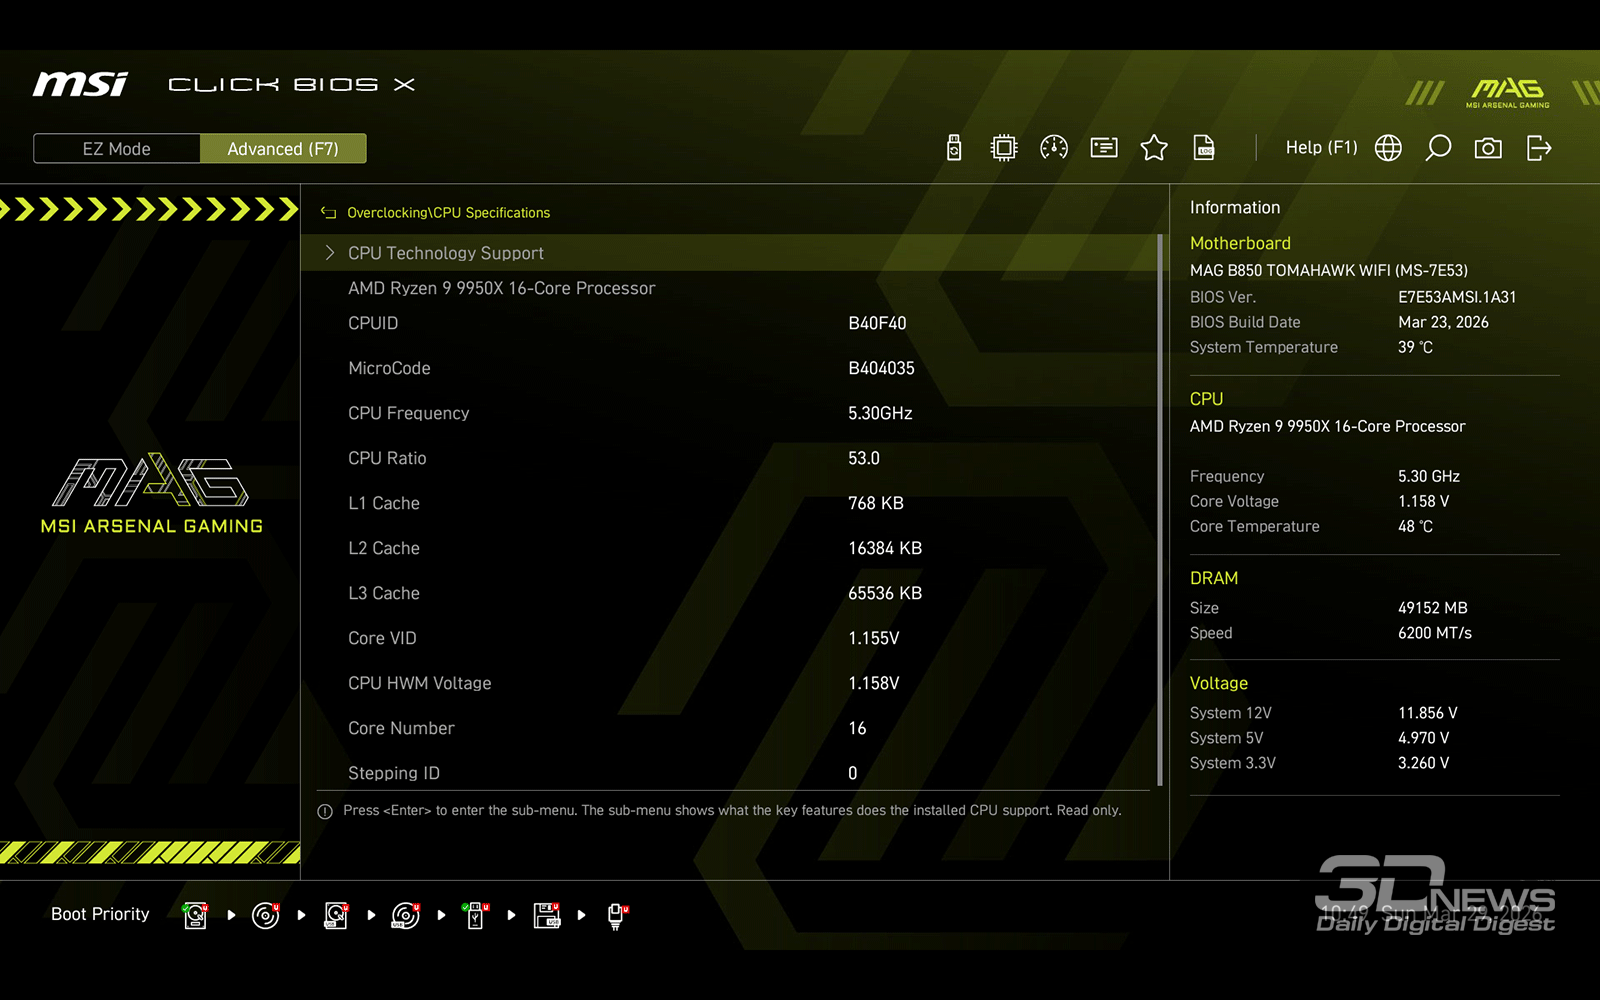1600x1000 pixels.
Task: Open the language globe icon
Action: click(1388, 148)
